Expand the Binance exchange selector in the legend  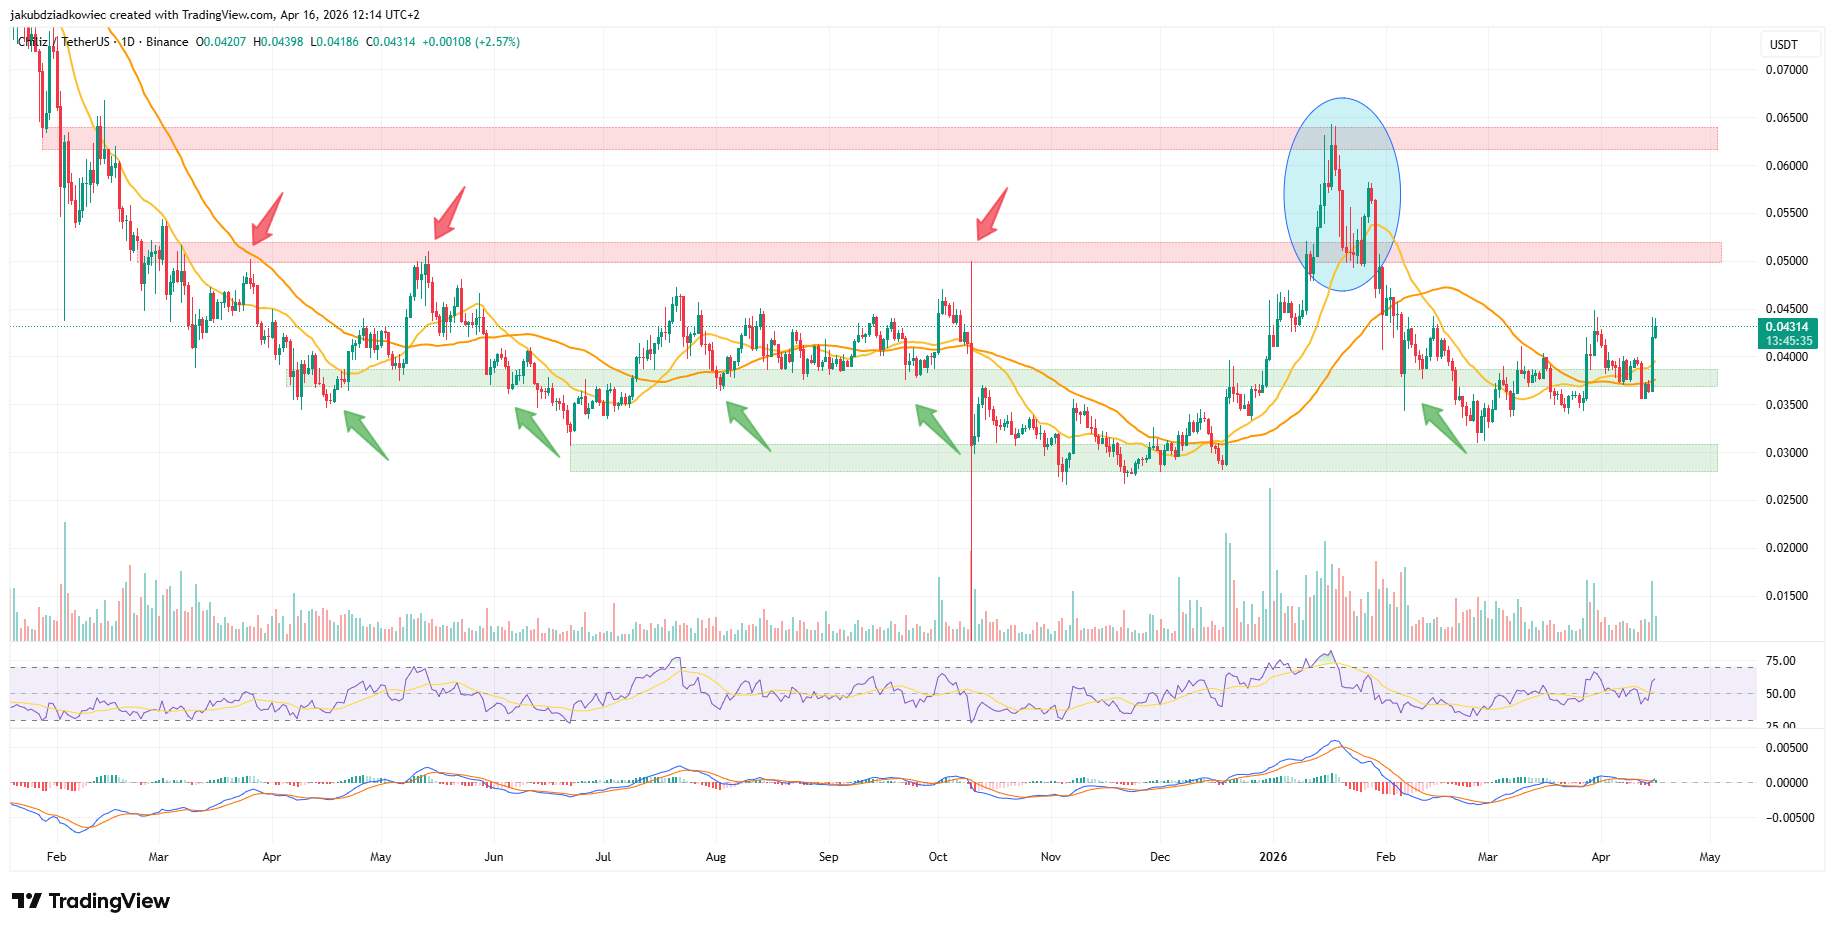pyautogui.click(x=163, y=42)
